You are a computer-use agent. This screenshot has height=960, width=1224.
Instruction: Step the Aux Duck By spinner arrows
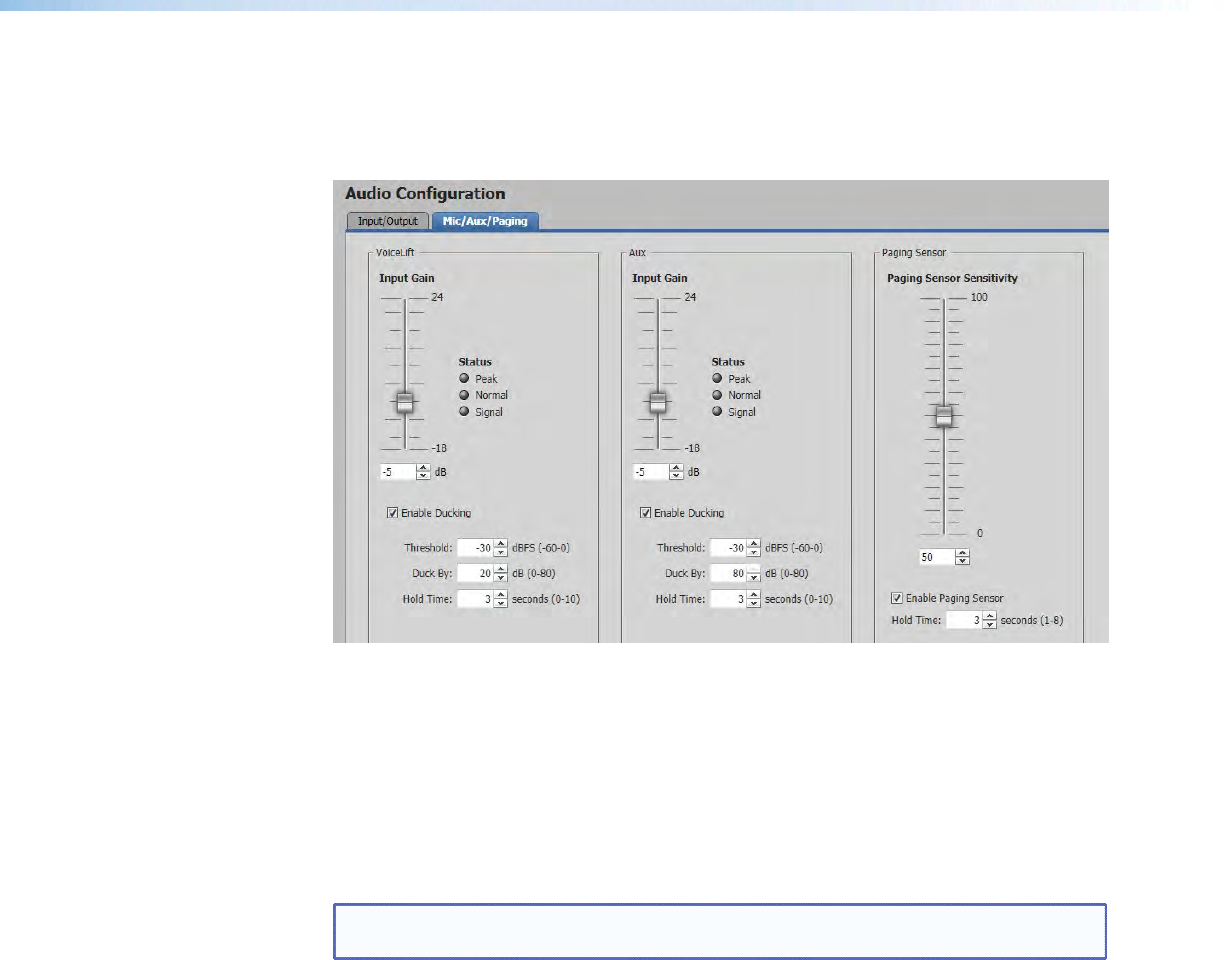tap(754, 574)
